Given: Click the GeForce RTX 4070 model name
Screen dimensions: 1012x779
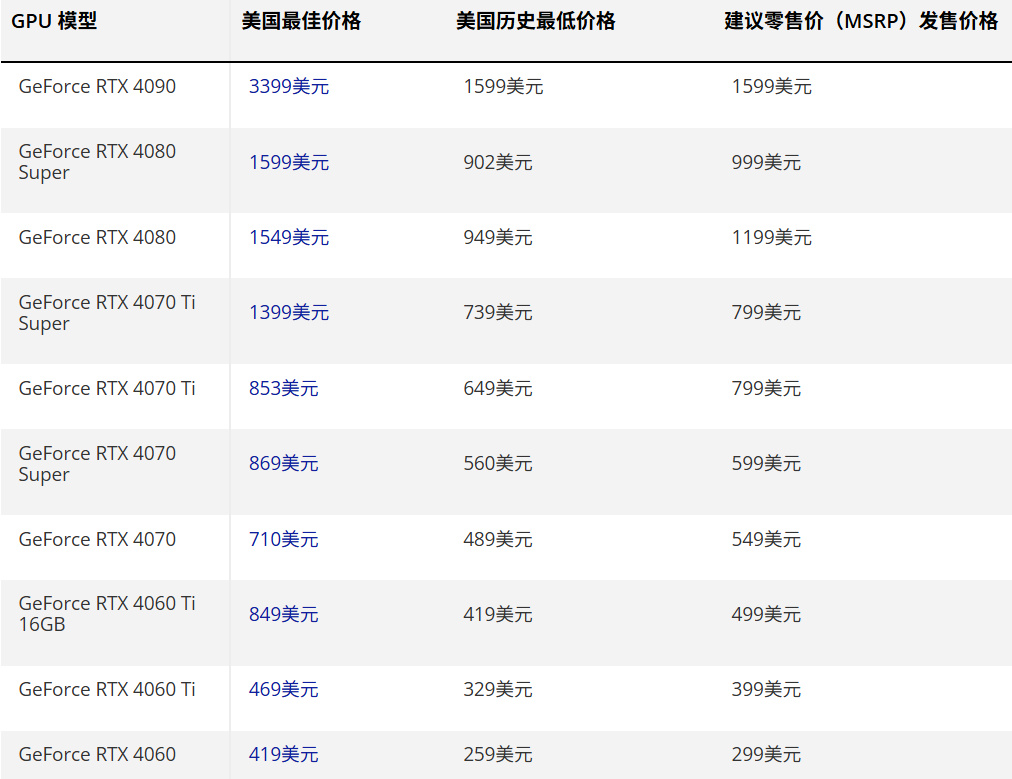Looking at the screenshot, I should click(97, 539).
